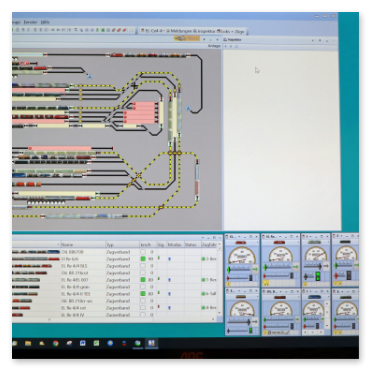Open the train list panel dropdown arrow
369x369 pixels.
pos(203,237)
